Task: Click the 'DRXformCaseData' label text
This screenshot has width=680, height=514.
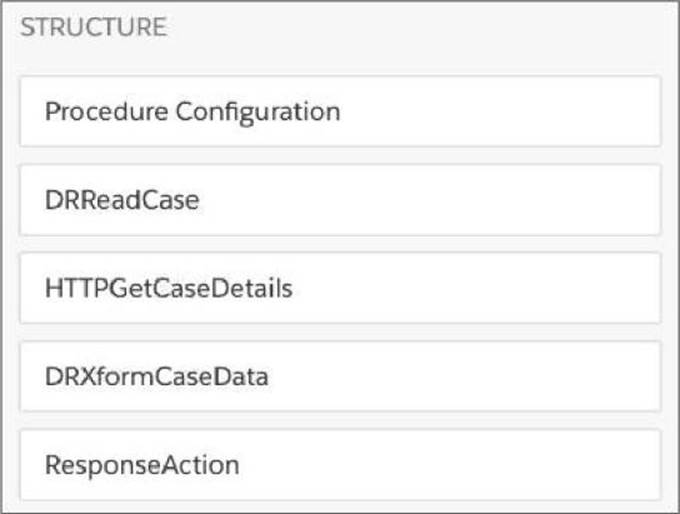Action: (x=156, y=377)
